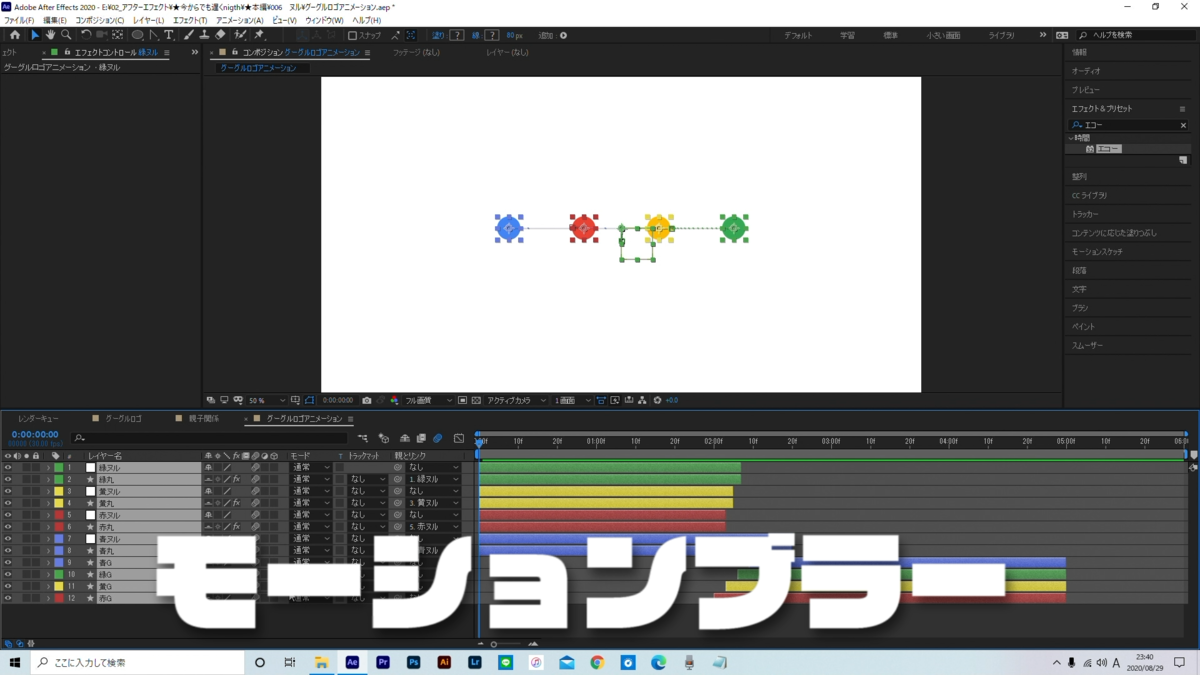Enable motion blur master switch in timeline
The image size is (1200, 675).
click(438, 438)
